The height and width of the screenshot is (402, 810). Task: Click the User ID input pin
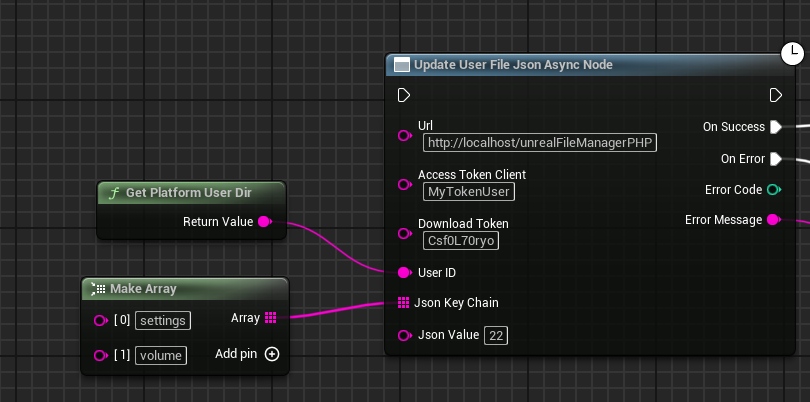(x=405, y=273)
